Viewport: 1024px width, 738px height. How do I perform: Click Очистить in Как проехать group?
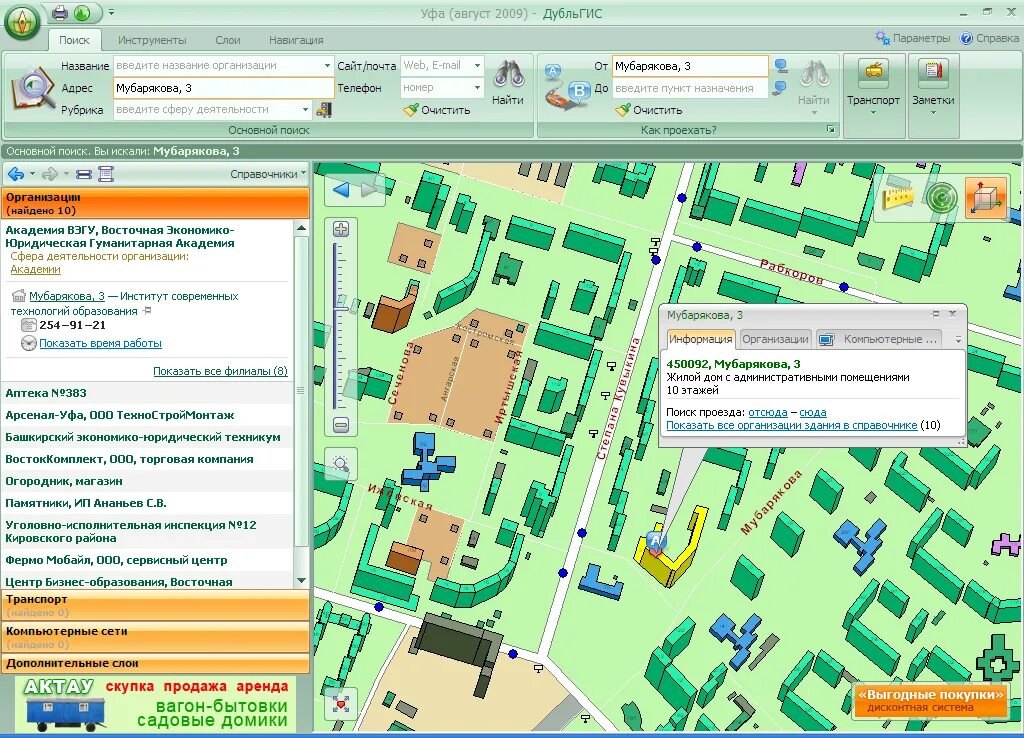pyautogui.click(x=649, y=110)
